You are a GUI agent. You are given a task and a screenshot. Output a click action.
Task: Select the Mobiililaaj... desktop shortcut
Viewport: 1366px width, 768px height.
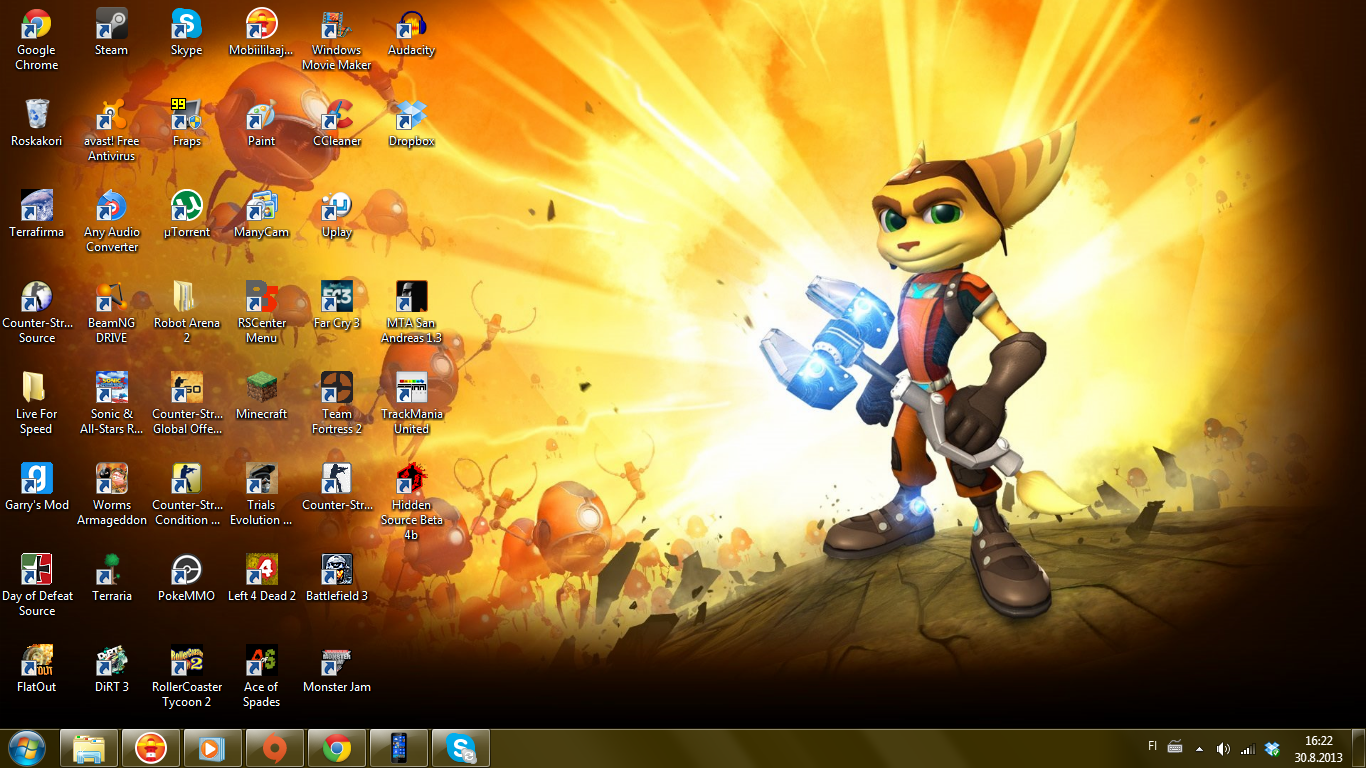pyautogui.click(x=261, y=33)
